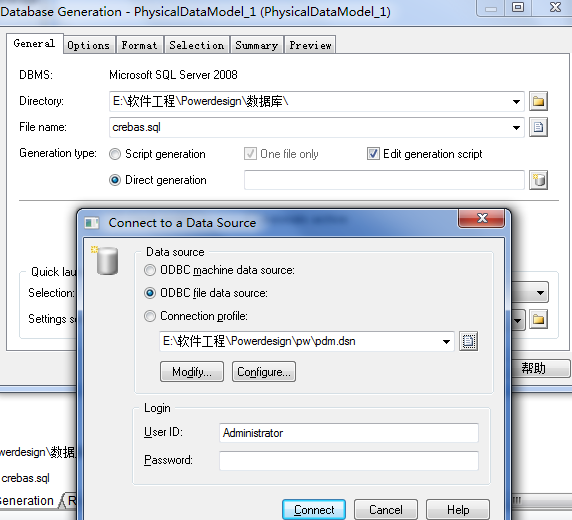This screenshot has width=572, height=520.
Task: Switch to the Options tab
Action: pyautogui.click(x=89, y=45)
